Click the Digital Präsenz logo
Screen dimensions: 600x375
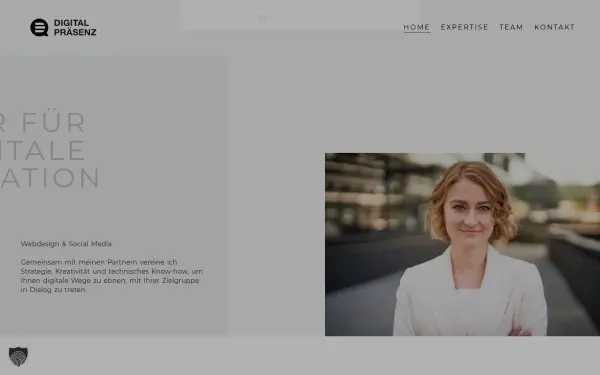pyautogui.click(x=63, y=28)
